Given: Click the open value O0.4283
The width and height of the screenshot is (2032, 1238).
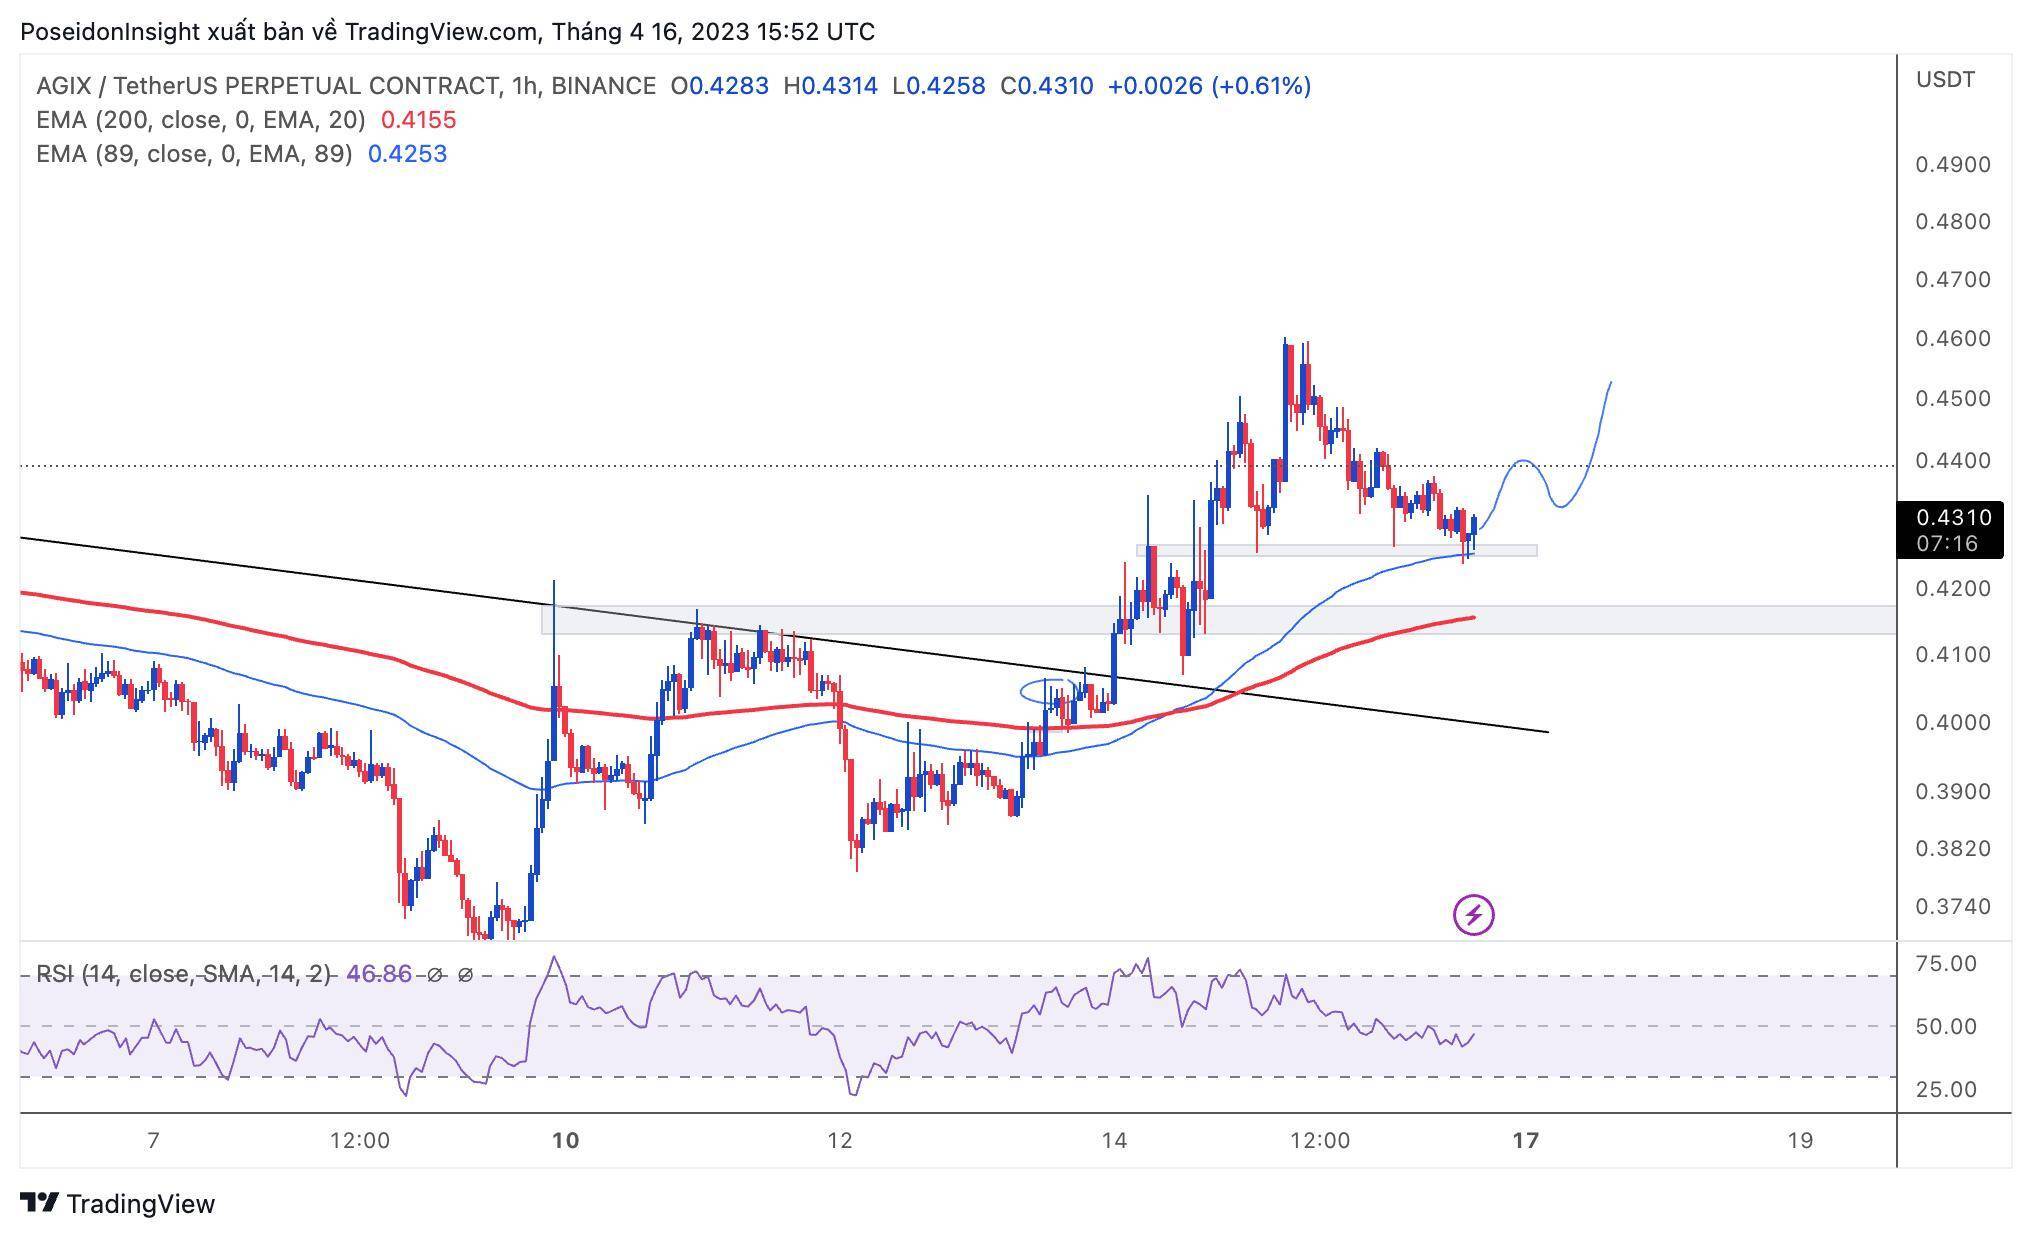Looking at the screenshot, I should coord(719,86).
